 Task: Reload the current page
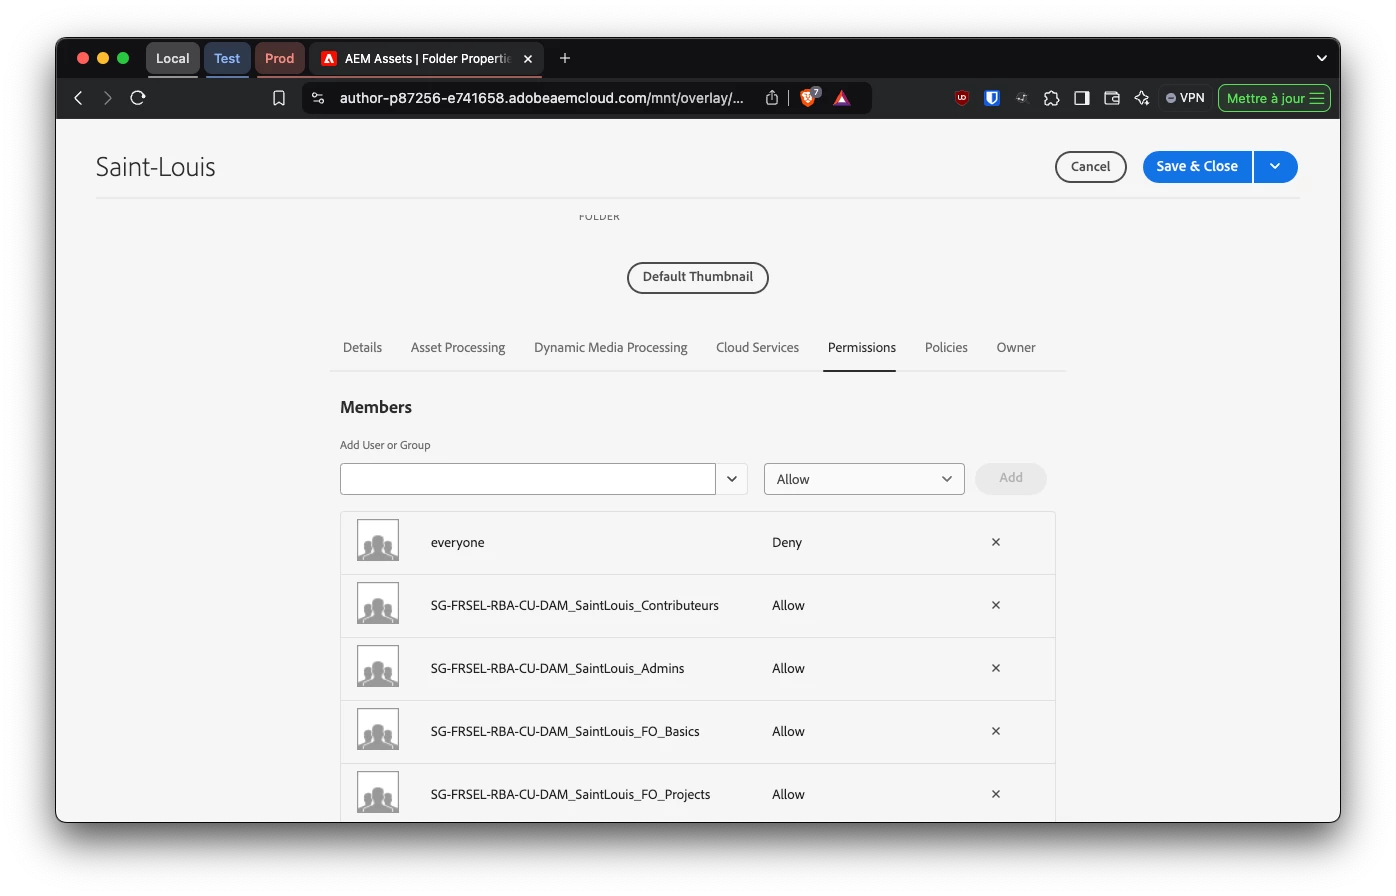point(138,98)
